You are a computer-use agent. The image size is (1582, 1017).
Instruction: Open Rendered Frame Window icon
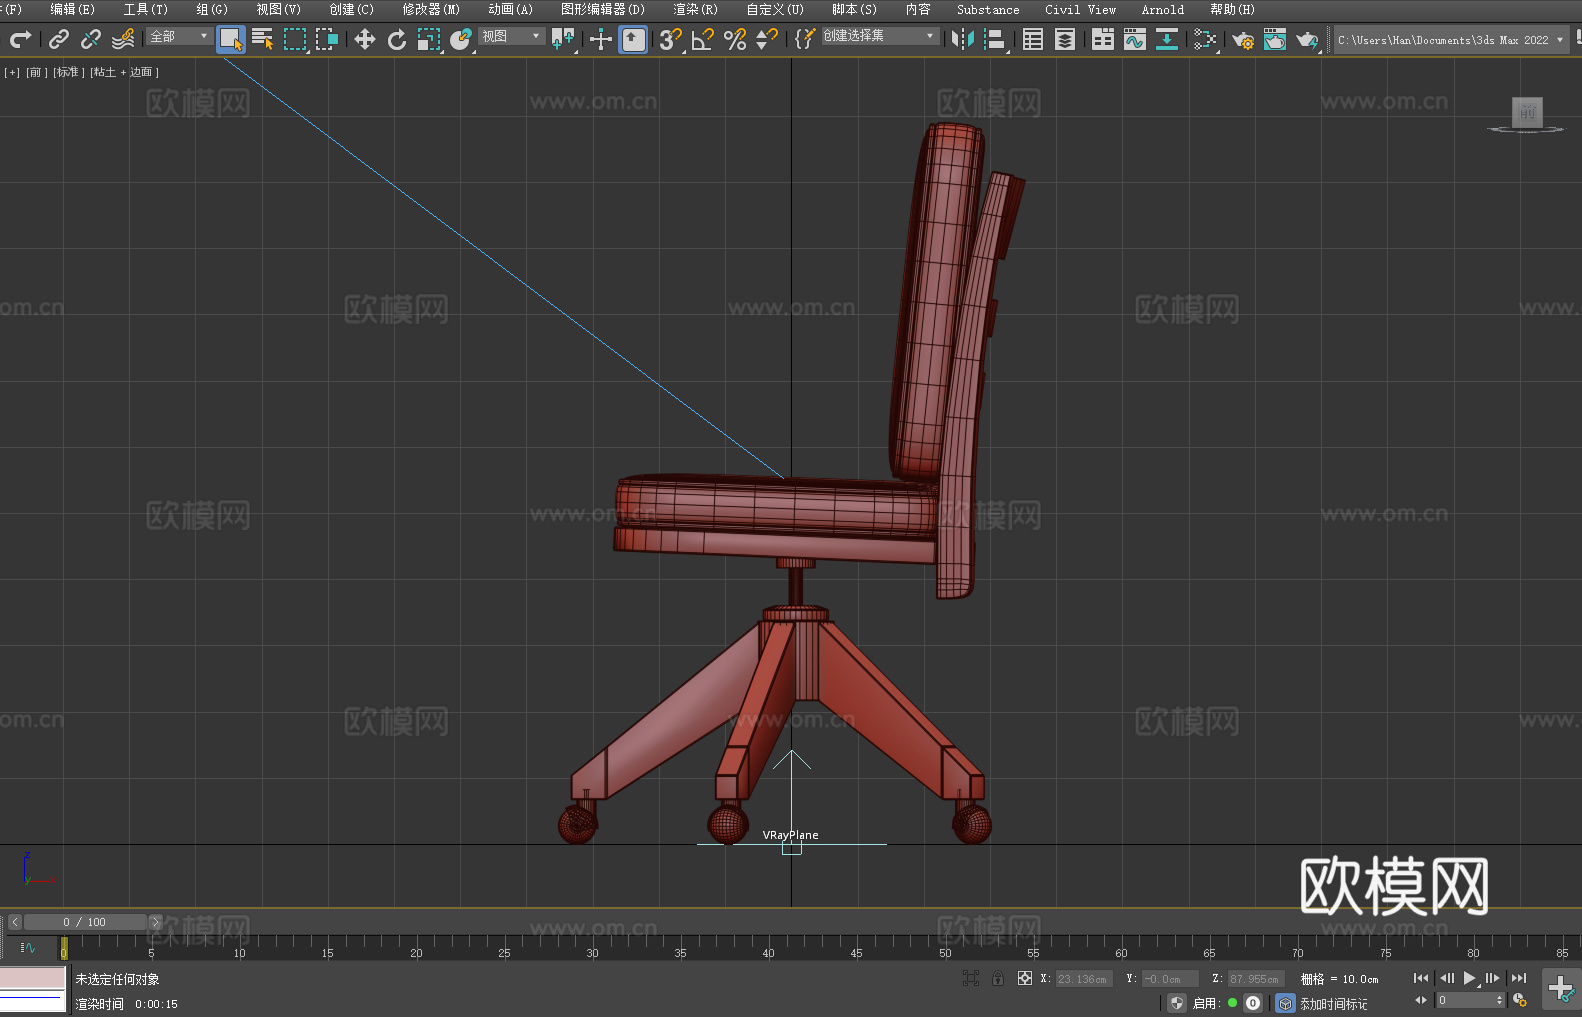(1275, 39)
